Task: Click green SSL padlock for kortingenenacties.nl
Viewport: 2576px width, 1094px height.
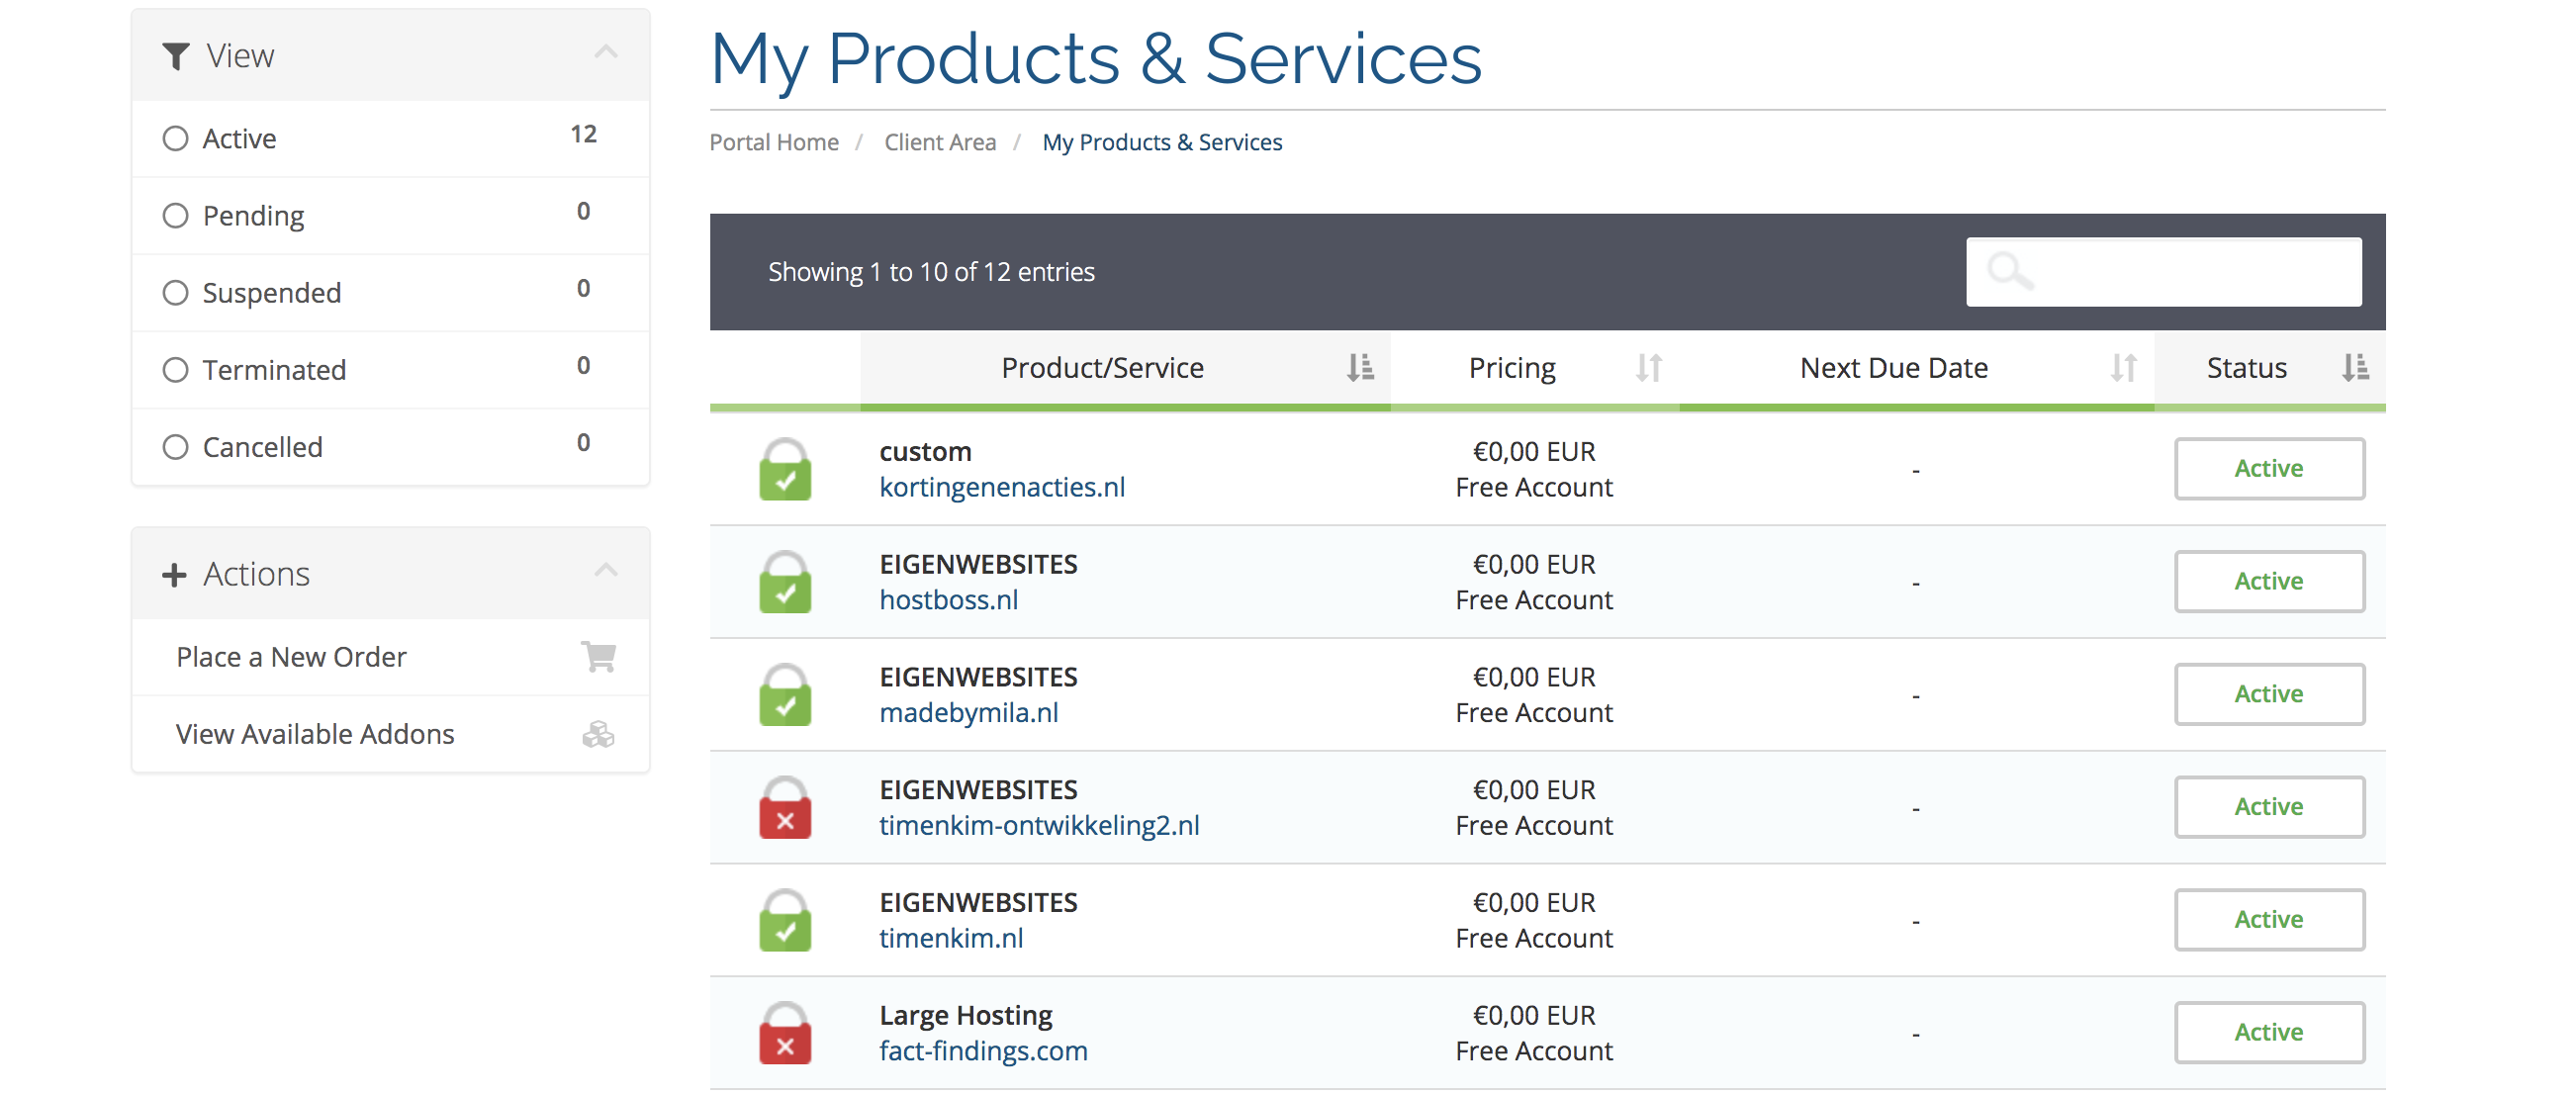Action: point(785,470)
